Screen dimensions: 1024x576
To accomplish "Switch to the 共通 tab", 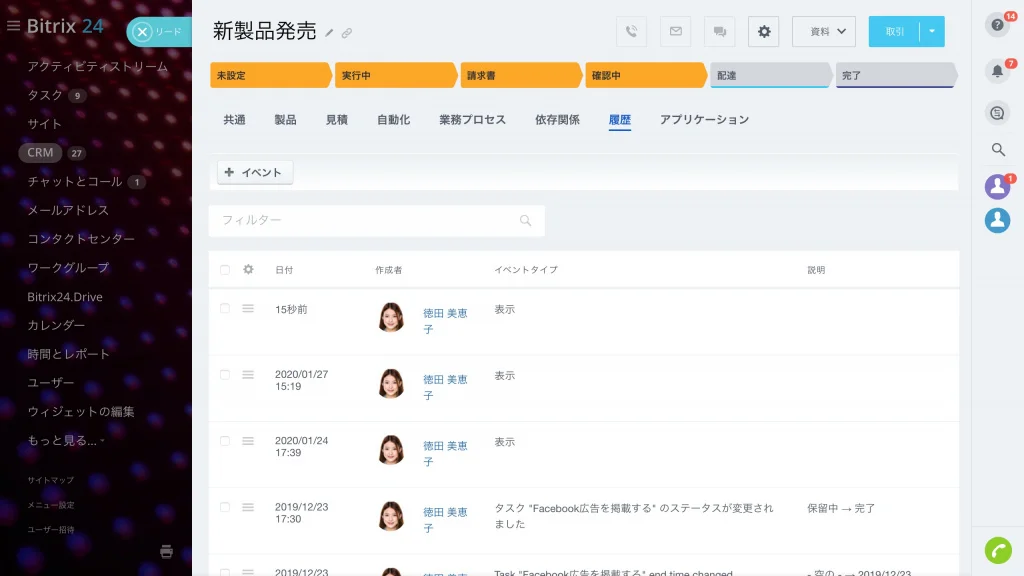I will [x=234, y=120].
